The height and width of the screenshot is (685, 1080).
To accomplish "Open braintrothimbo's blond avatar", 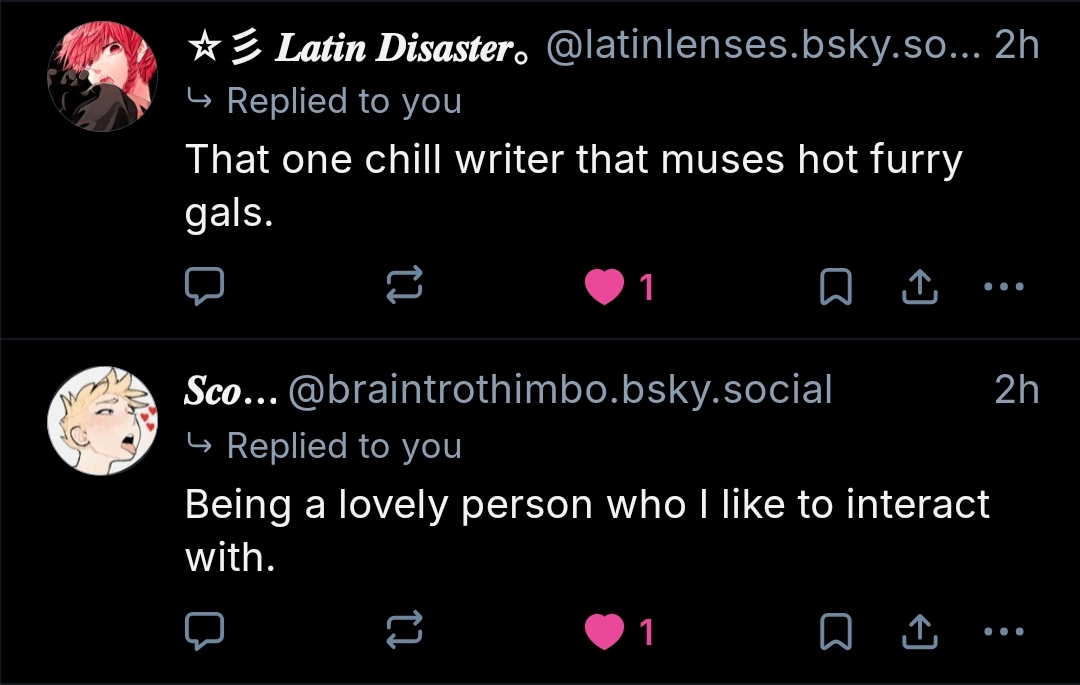I will 103,420.
